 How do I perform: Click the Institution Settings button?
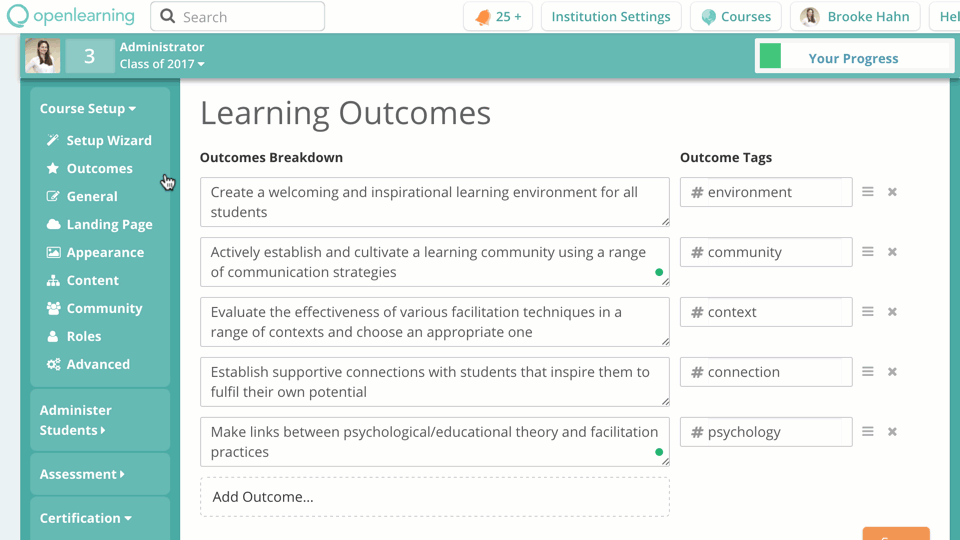[610, 17]
